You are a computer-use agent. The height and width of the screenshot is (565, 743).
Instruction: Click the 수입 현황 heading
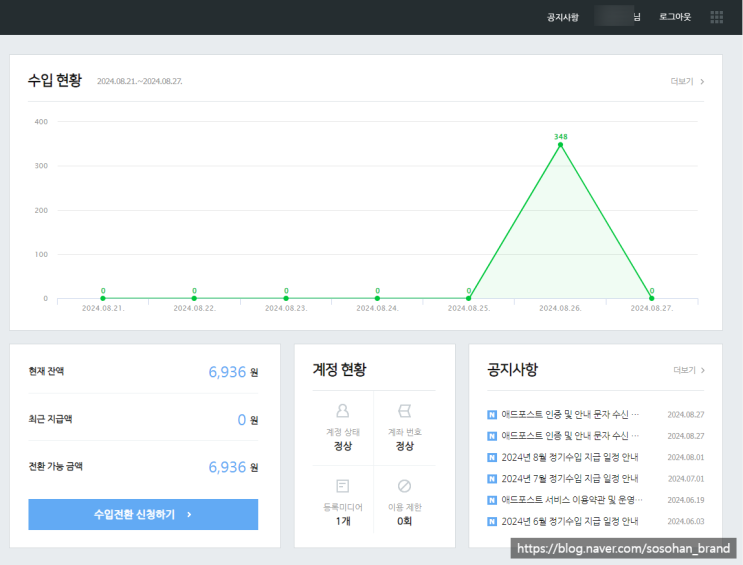[55, 80]
